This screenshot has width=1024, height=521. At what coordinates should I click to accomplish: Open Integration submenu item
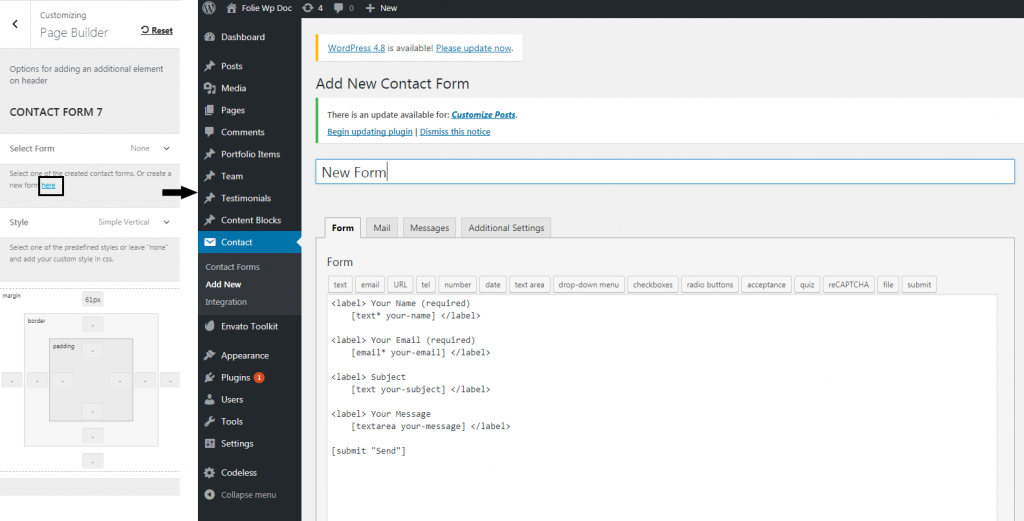tap(226, 302)
